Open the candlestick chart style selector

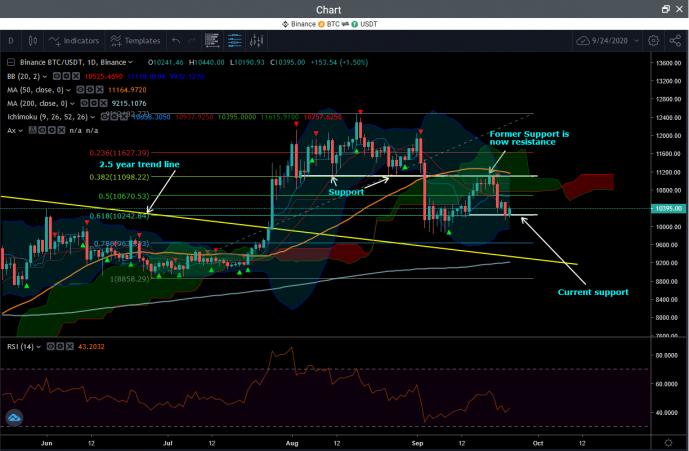click(33, 41)
